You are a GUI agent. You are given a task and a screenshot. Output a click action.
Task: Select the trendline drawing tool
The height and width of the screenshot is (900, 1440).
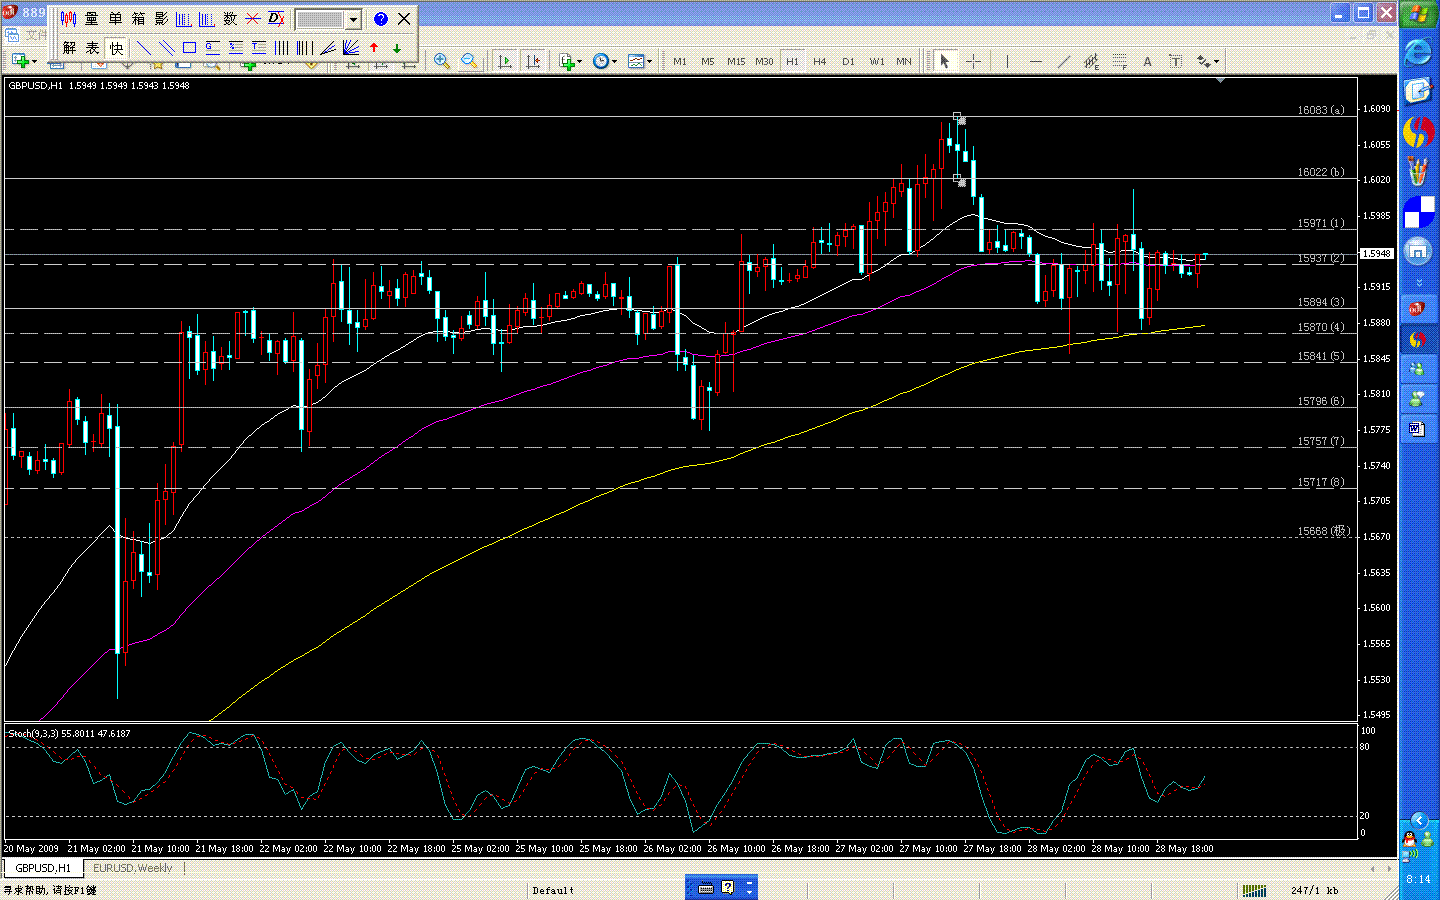pyautogui.click(x=1063, y=61)
